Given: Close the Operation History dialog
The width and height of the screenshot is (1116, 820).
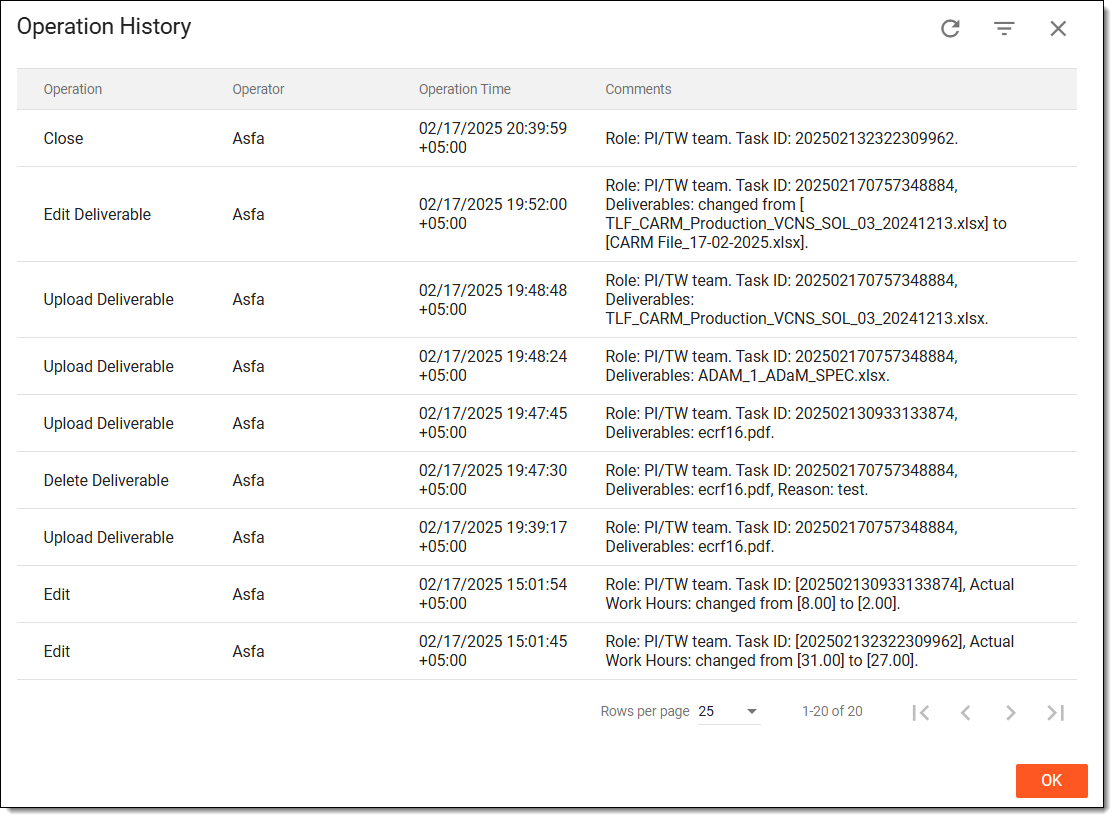Looking at the screenshot, I should [x=1058, y=28].
